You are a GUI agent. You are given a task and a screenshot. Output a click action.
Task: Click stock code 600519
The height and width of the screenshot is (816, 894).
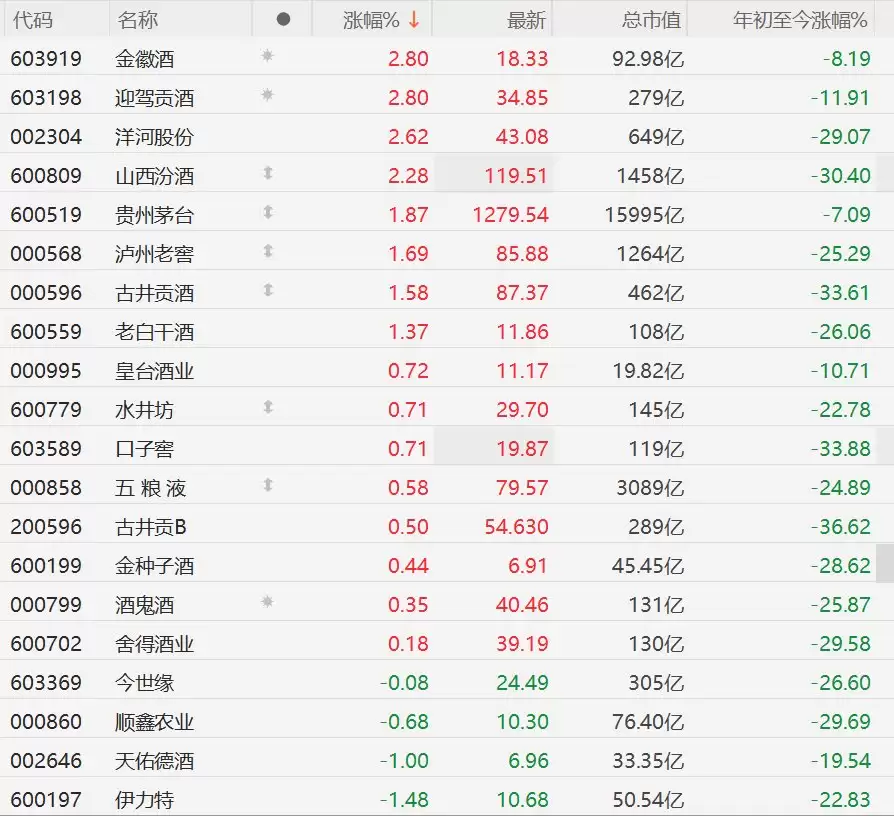(46, 215)
